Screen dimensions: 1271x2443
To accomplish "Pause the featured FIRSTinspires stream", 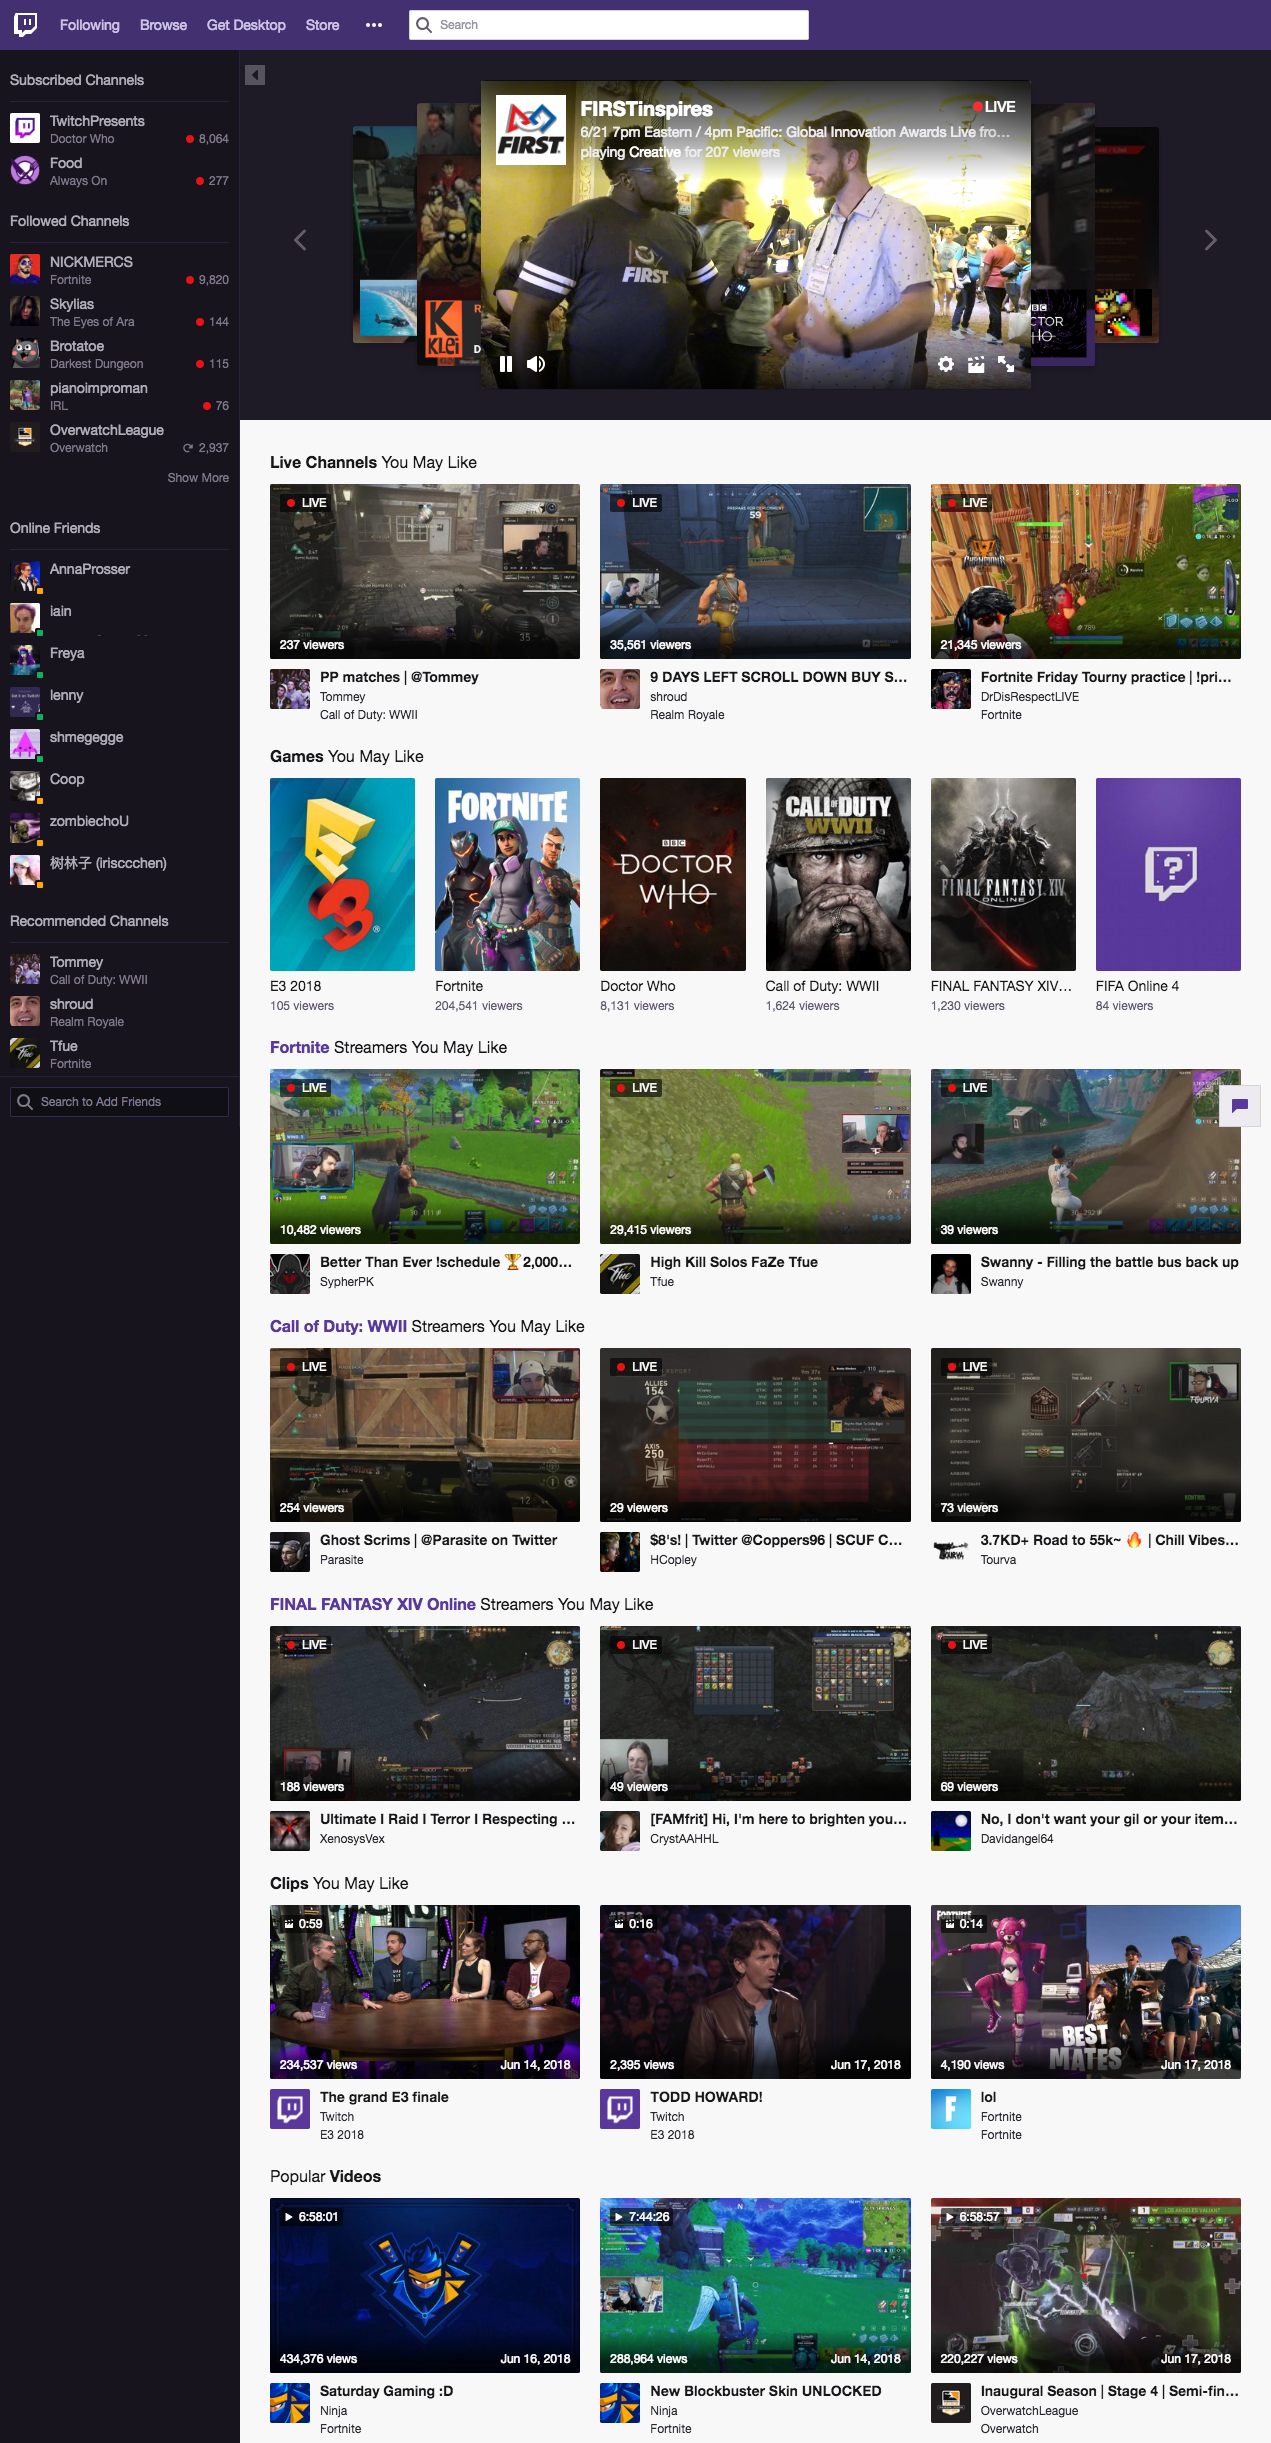I will [x=506, y=364].
